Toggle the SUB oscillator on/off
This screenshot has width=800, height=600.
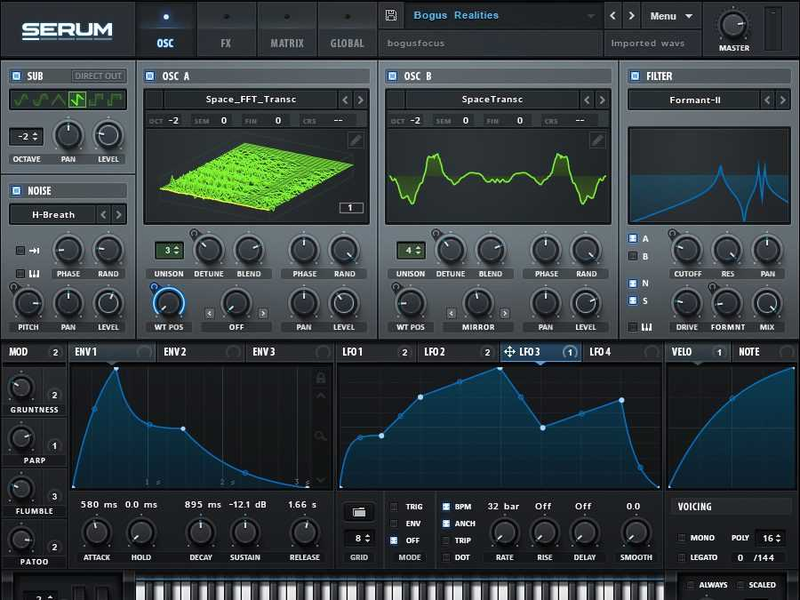click(16, 76)
